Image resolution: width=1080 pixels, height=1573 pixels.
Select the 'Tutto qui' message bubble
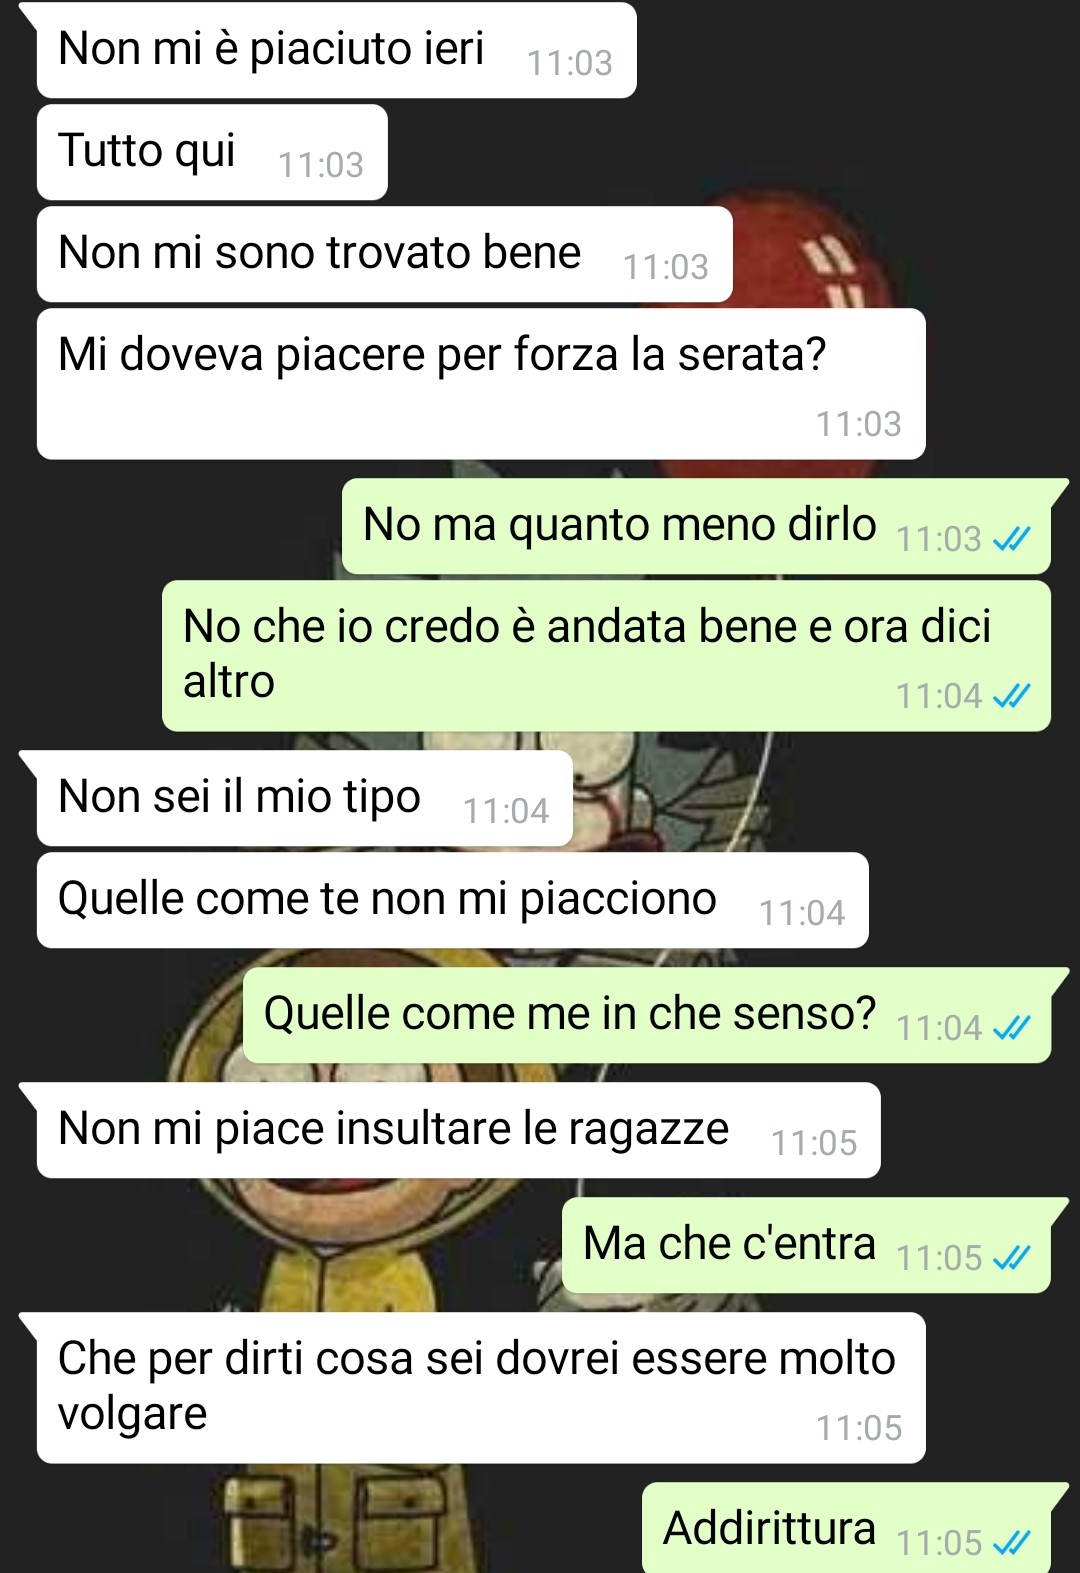coord(212,152)
